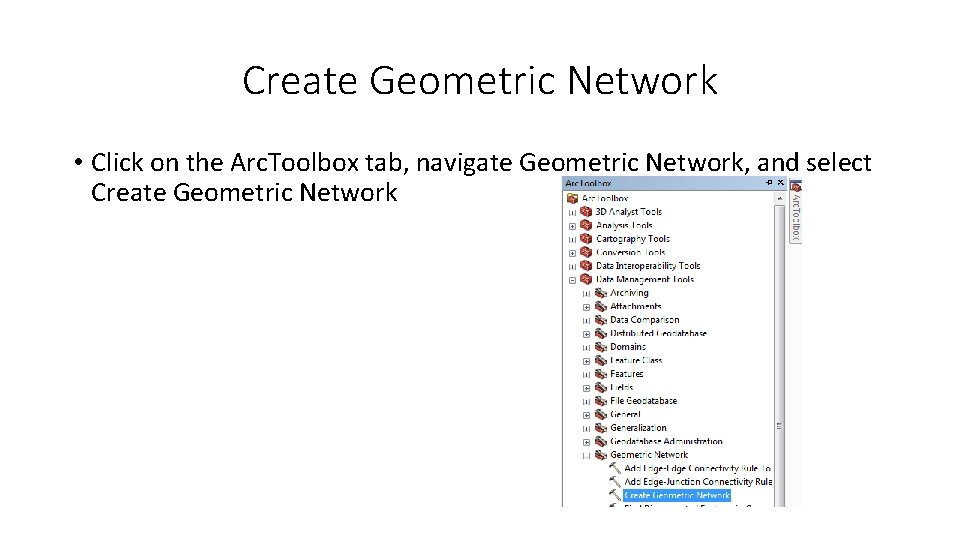Select the 'Geometric Network' label

coord(649,455)
